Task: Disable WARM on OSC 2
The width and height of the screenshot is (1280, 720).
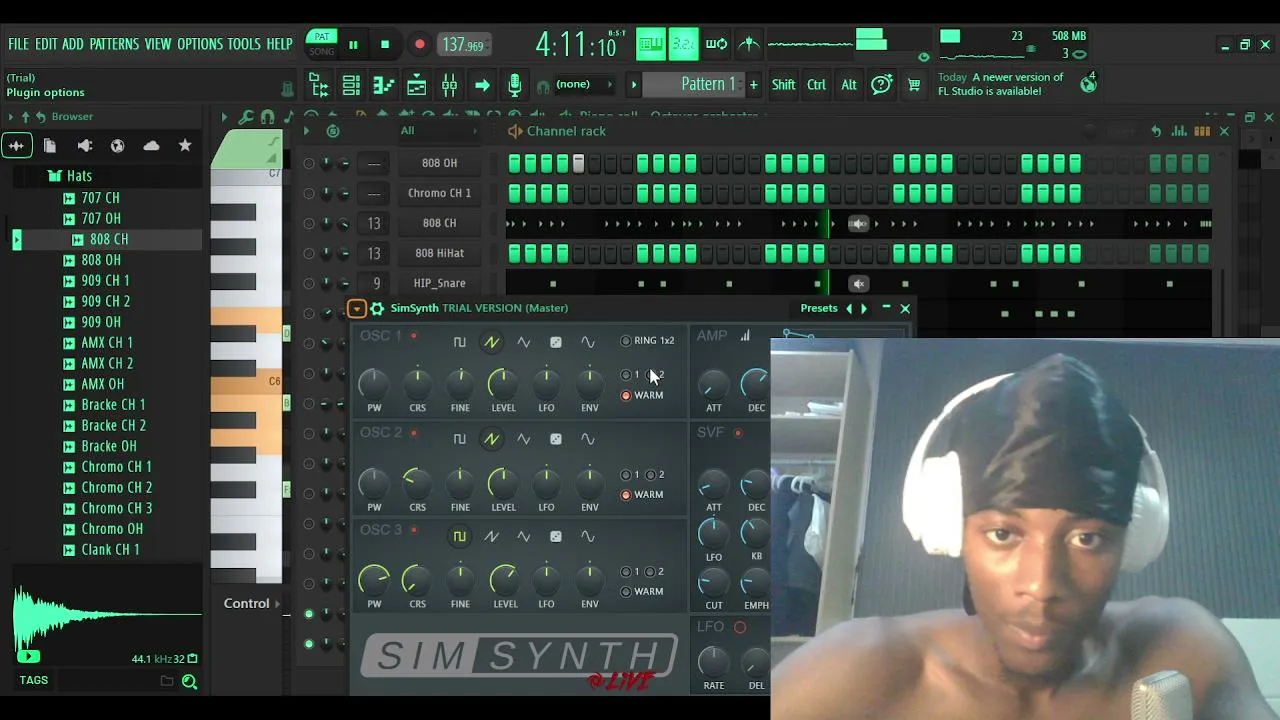Action: click(x=626, y=494)
